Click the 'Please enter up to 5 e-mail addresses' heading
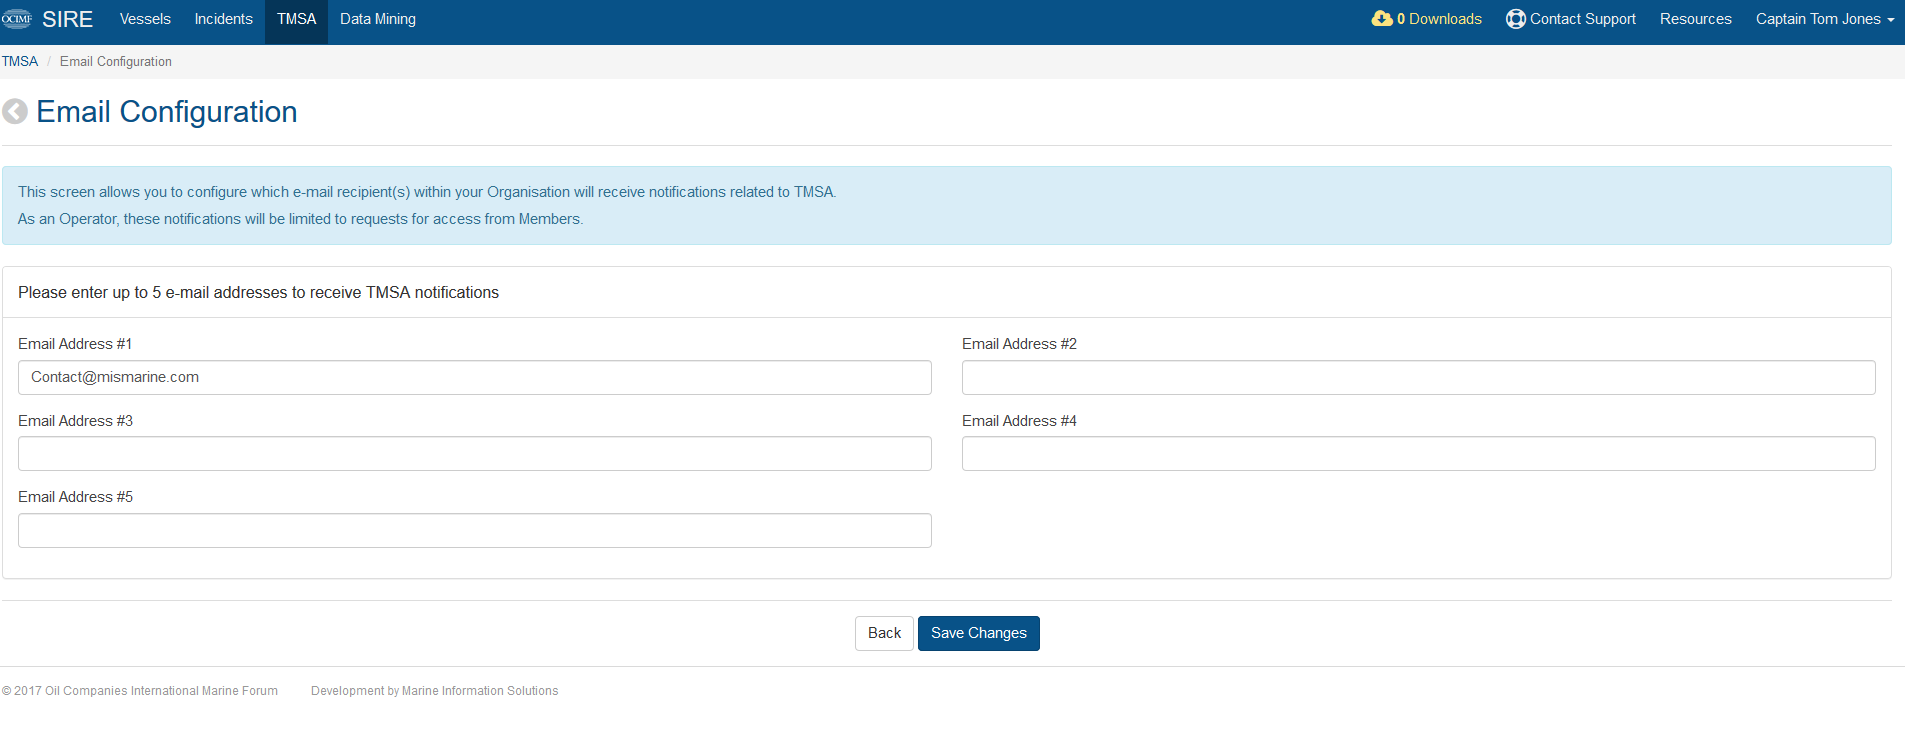The width and height of the screenshot is (1905, 747). 258,292
